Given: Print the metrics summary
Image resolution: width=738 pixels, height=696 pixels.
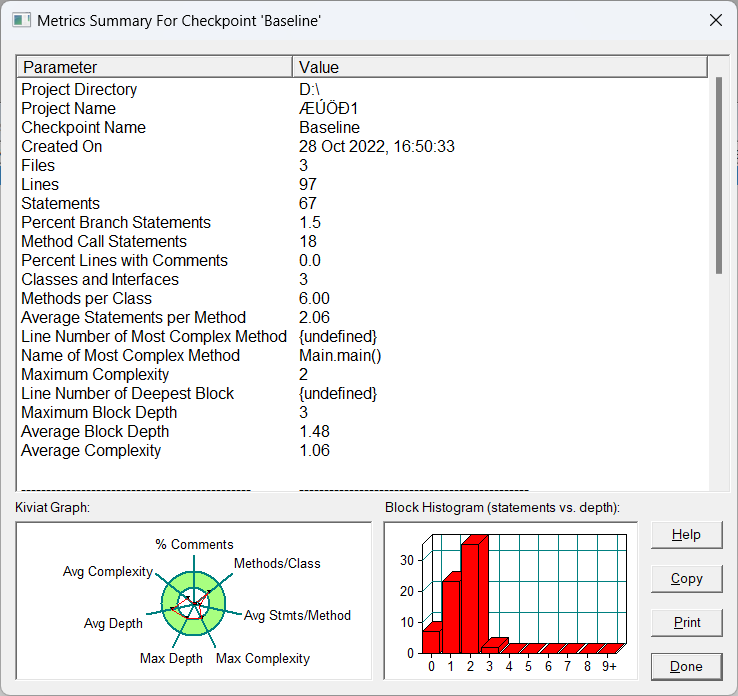Looking at the screenshot, I should click(686, 623).
